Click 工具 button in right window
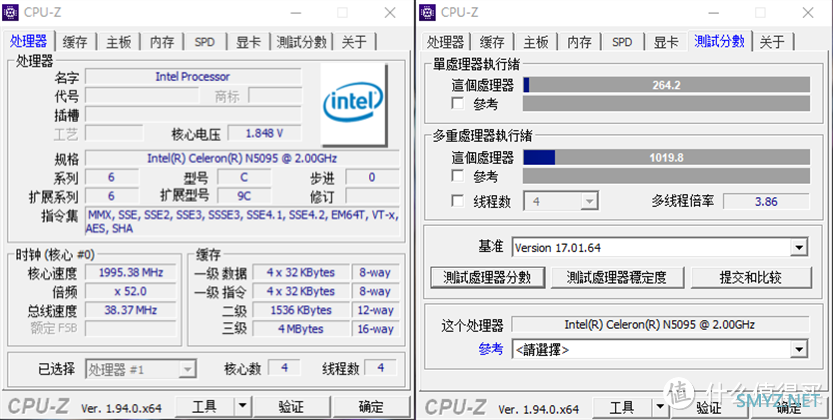Viewport: 833px width, 420px height. pos(622,408)
